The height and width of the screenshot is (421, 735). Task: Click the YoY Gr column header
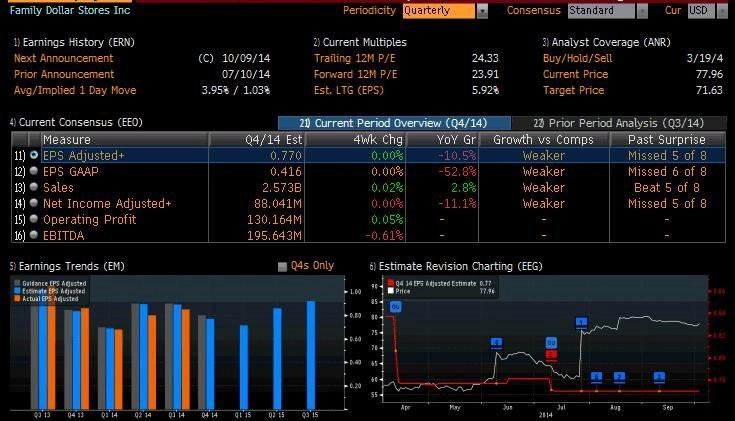coord(442,140)
